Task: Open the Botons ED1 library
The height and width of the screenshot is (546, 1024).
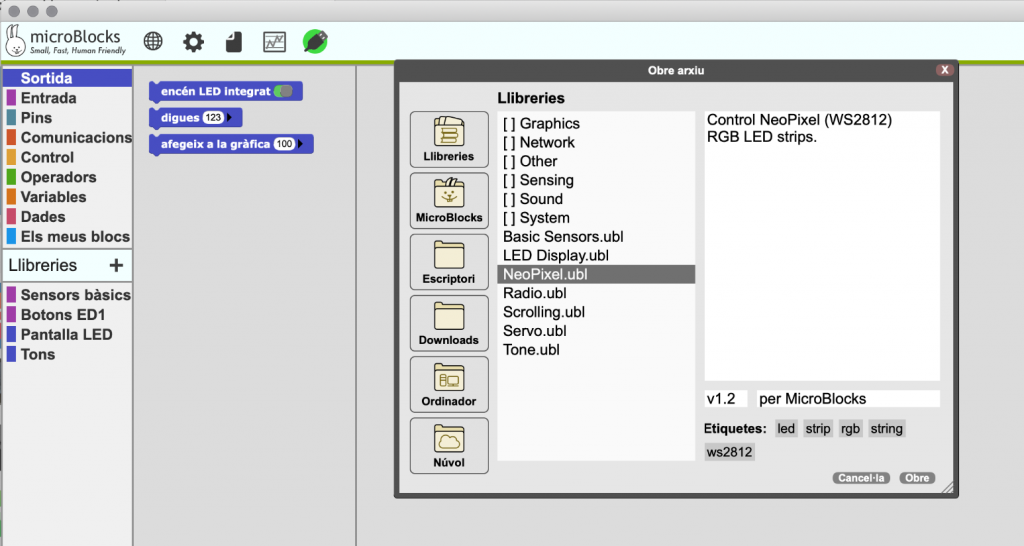Action: click(67, 315)
